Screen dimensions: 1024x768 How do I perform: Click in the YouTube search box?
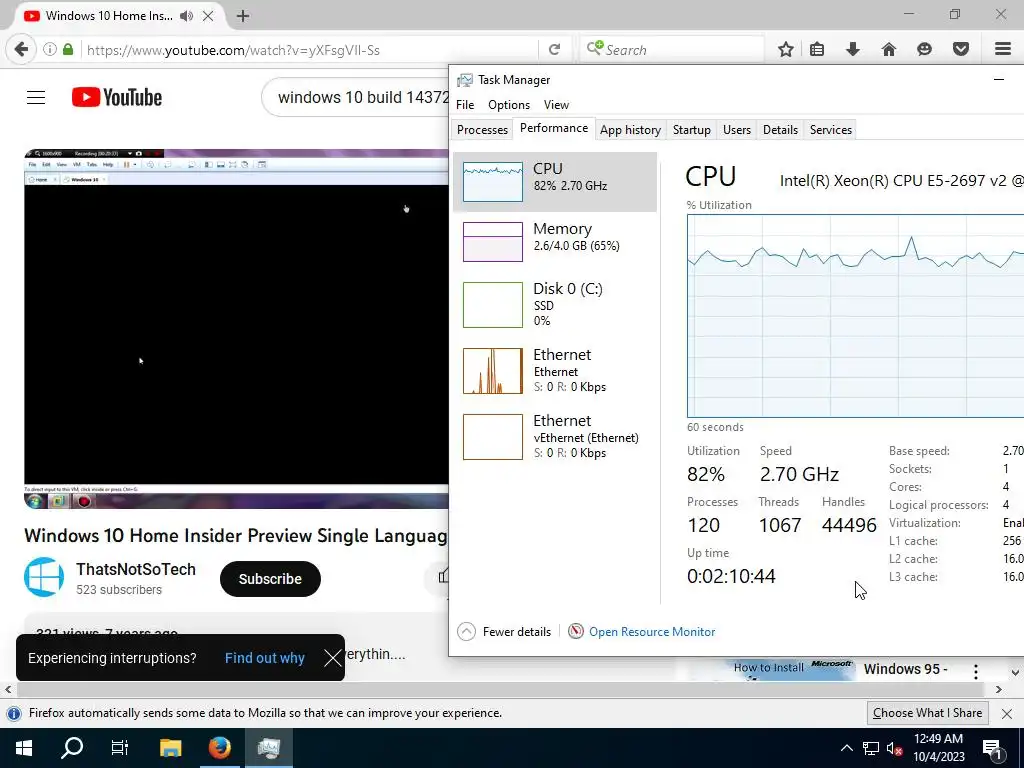[356, 98]
